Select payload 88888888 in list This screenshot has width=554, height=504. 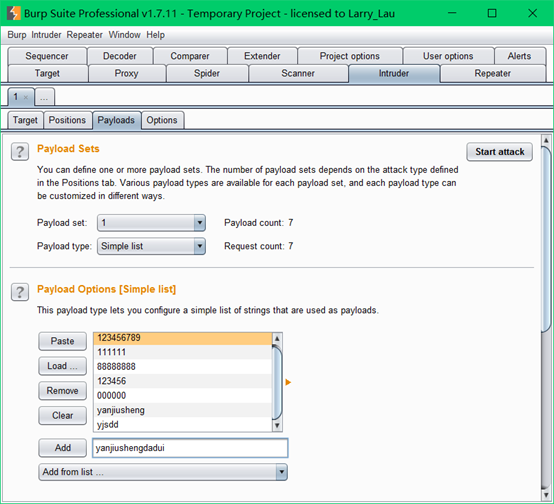(x=183, y=367)
